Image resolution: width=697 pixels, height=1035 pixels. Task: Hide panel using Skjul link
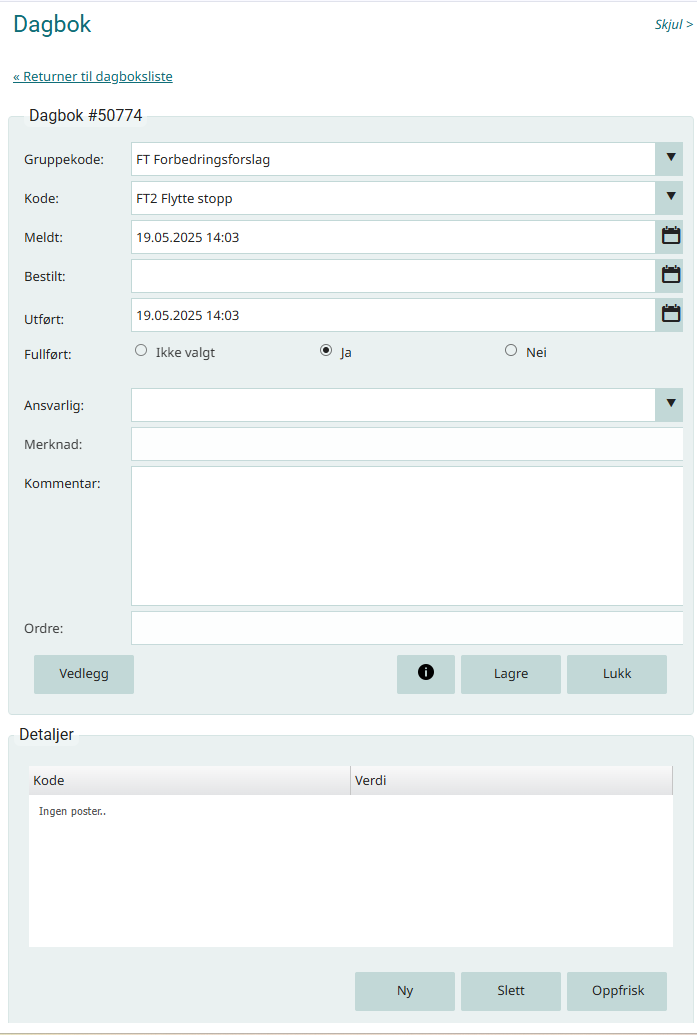tap(673, 25)
